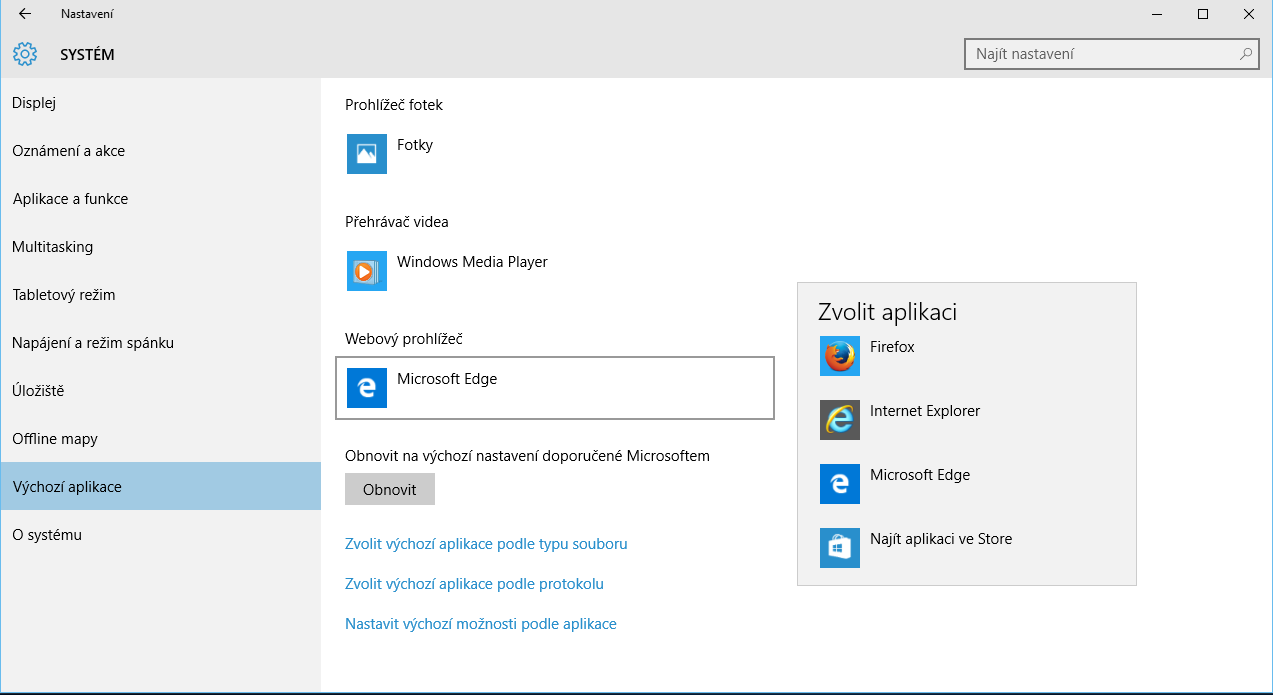Click the Windows Media Player icon

(x=366, y=271)
